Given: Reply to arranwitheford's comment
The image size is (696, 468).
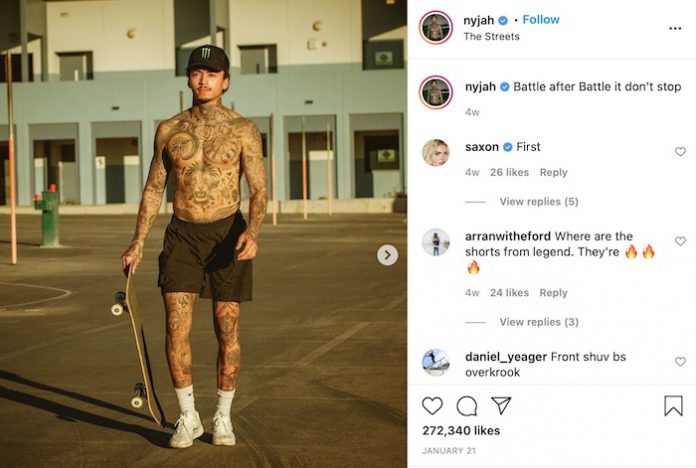Looking at the screenshot, I should 553,293.
